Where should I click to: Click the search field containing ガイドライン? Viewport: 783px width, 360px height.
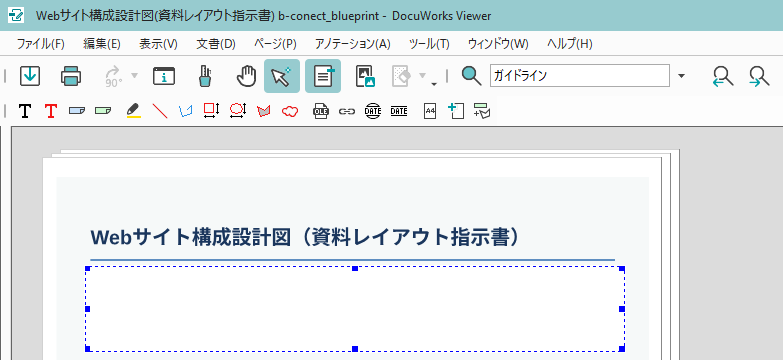point(580,76)
